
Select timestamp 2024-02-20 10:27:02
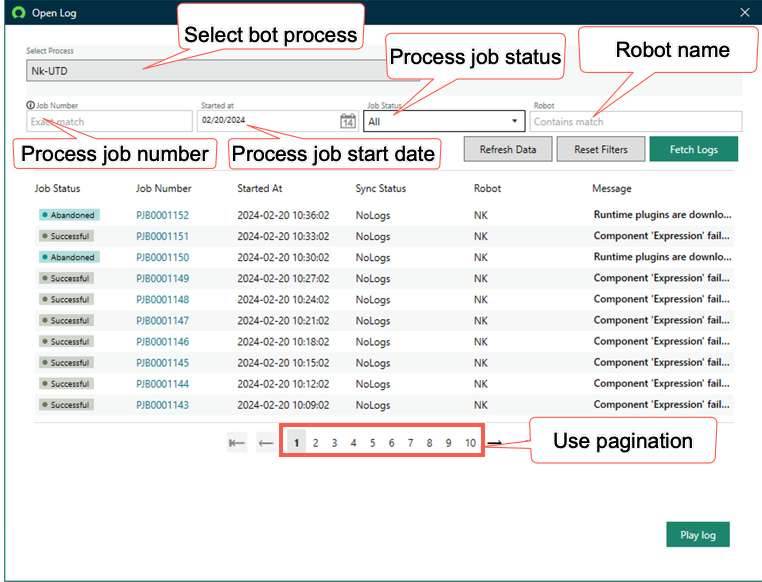[x=283, y=278]
